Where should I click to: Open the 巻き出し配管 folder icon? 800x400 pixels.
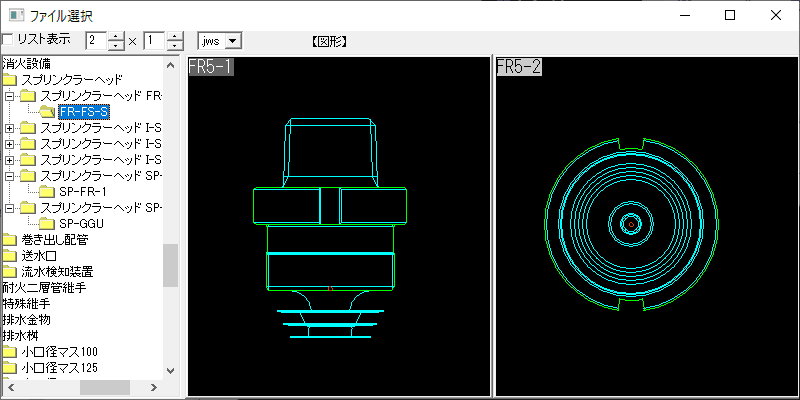tap(10, 239)
